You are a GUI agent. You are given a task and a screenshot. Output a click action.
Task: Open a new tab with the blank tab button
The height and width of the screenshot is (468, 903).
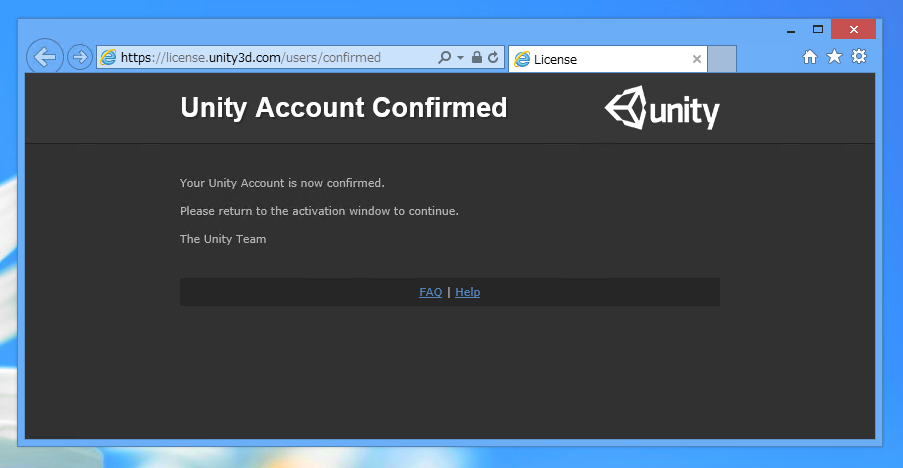click(x=722, y=59)
